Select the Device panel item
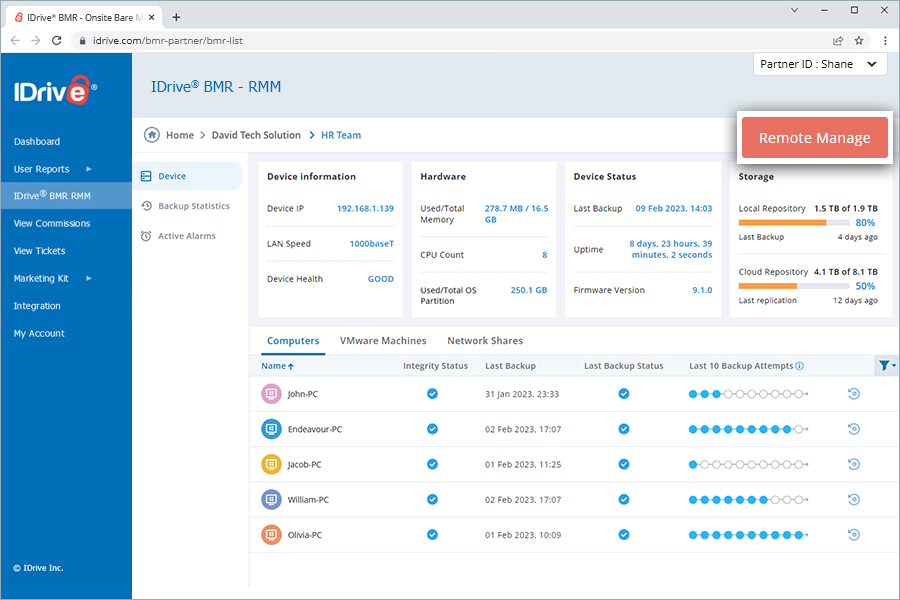Viewport: 900px width, 600px height. (x=189, y=176)
